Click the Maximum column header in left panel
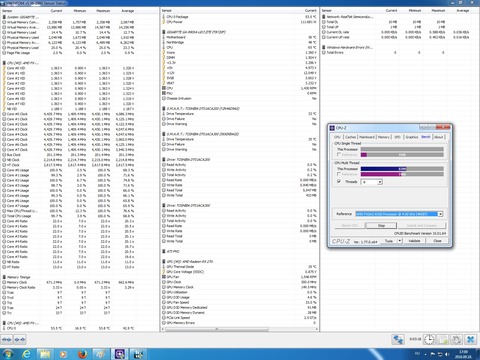This screenshot has height=360, width=480. [103, 11]
